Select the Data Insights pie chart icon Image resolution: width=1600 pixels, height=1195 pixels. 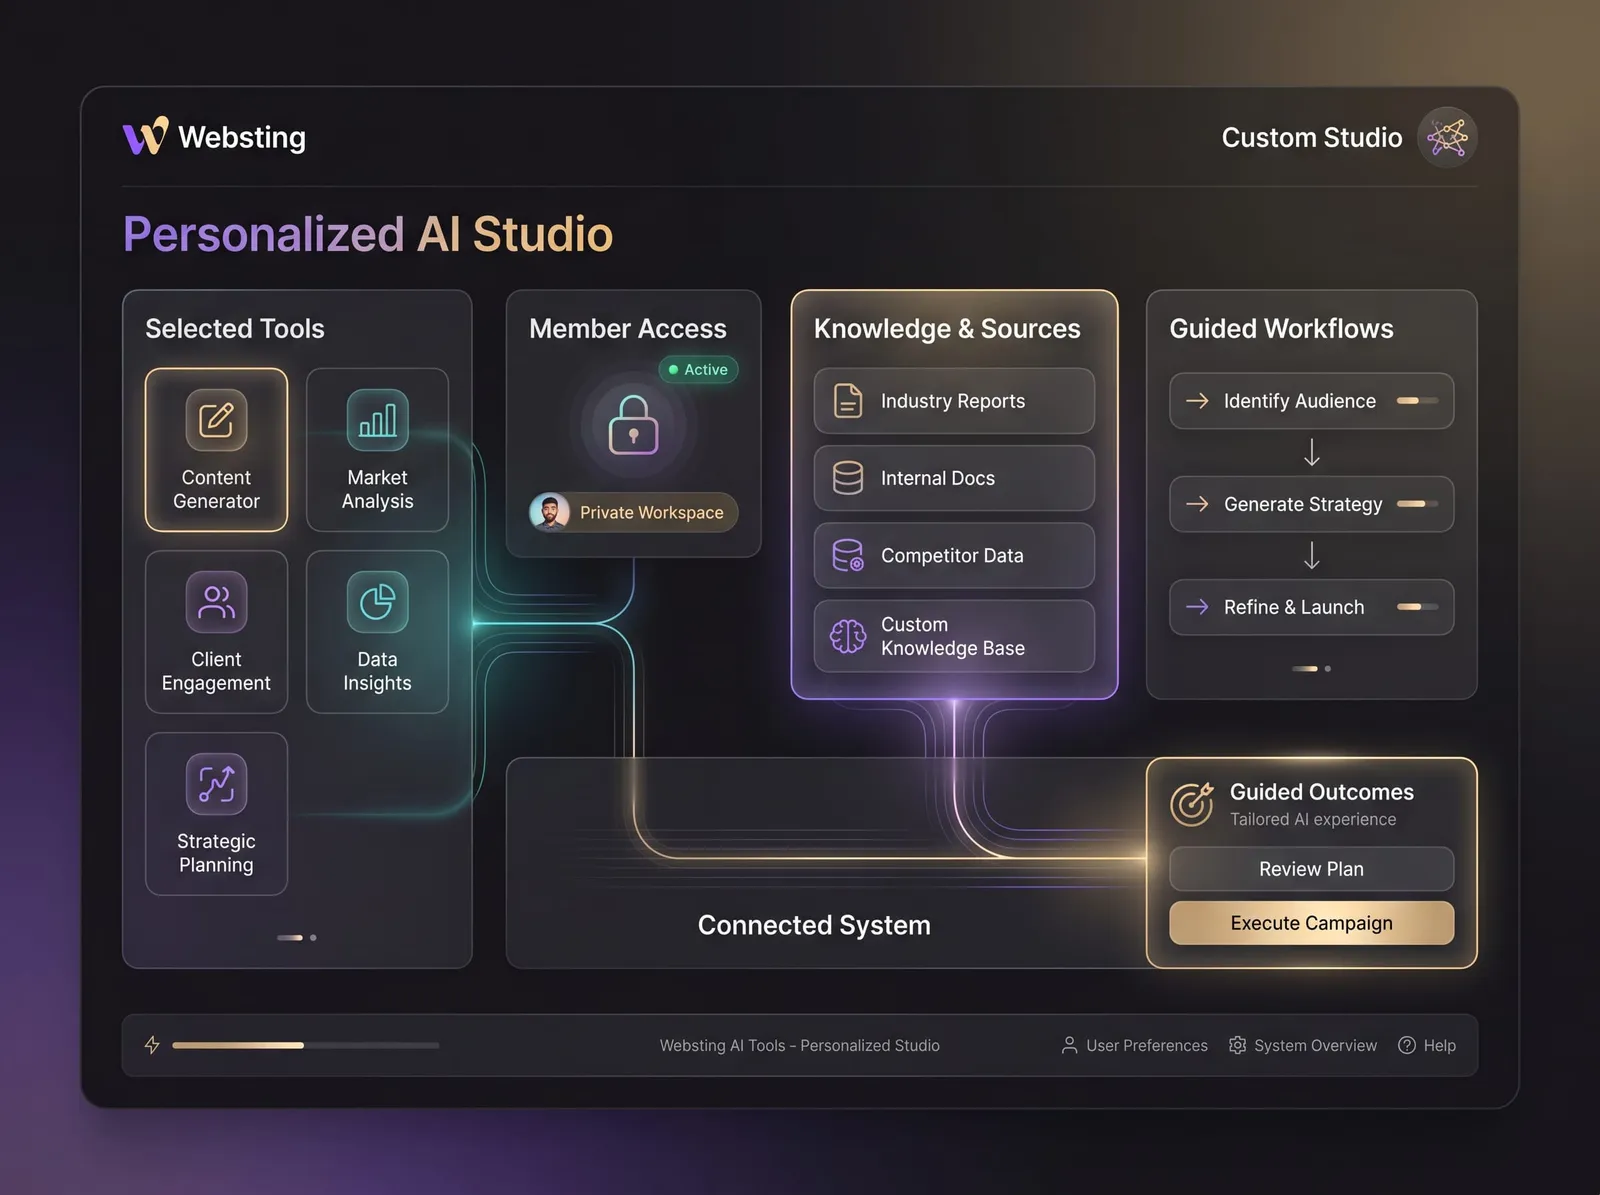pyautogui.click(x=377, y=602)
